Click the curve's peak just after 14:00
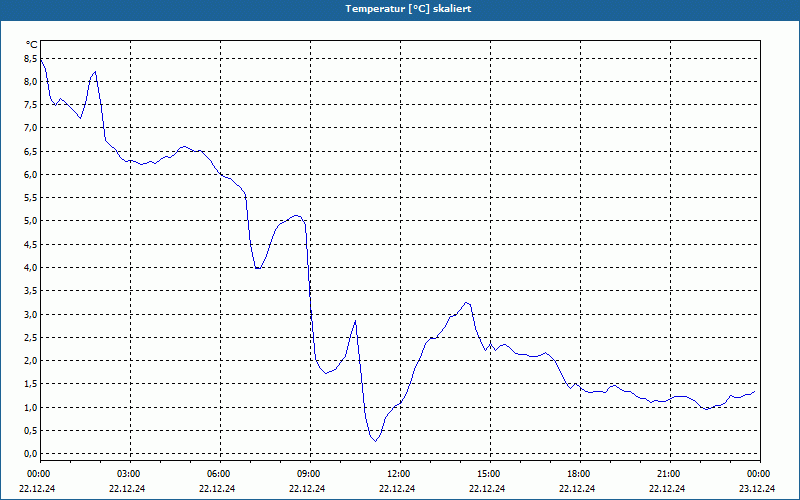Image resolution: width=800 pixels, height=500 pixels. [x=466, y=303]
